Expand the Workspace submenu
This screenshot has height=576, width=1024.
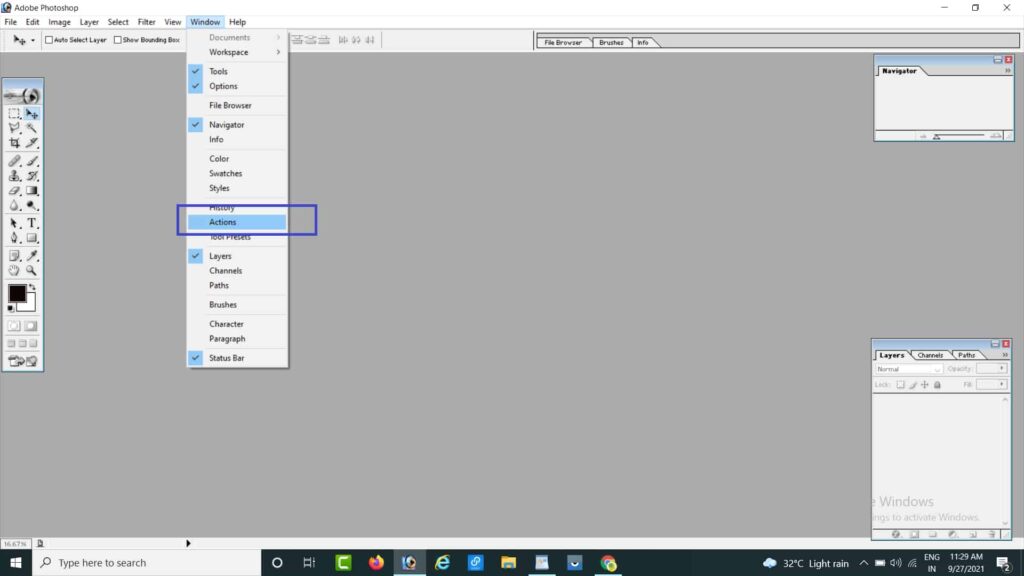tap(229, 52)
